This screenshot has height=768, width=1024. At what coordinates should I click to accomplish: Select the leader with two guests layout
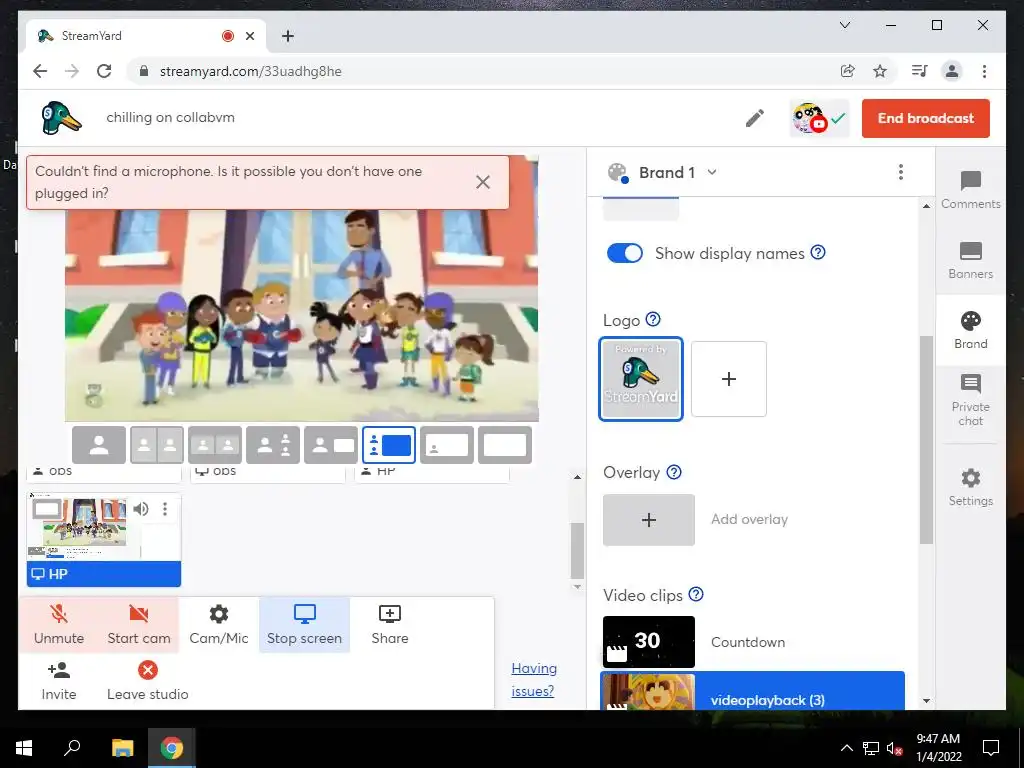pos(273,445)
